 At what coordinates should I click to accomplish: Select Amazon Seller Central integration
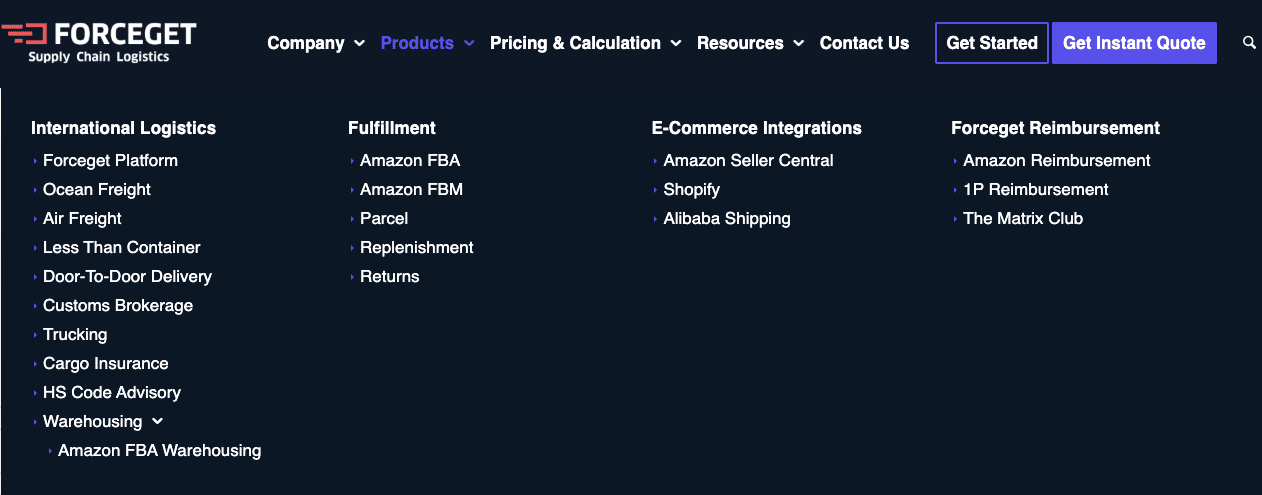click(748, 160)
